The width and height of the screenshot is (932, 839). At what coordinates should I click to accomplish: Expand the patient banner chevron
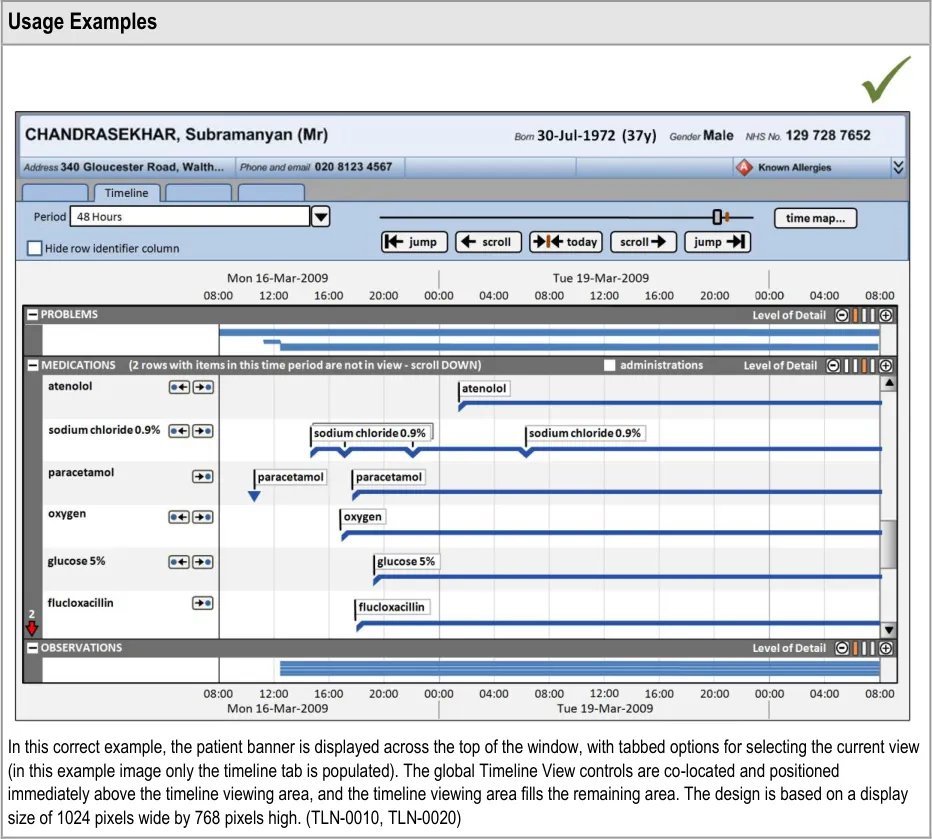(x=898, y=168)
